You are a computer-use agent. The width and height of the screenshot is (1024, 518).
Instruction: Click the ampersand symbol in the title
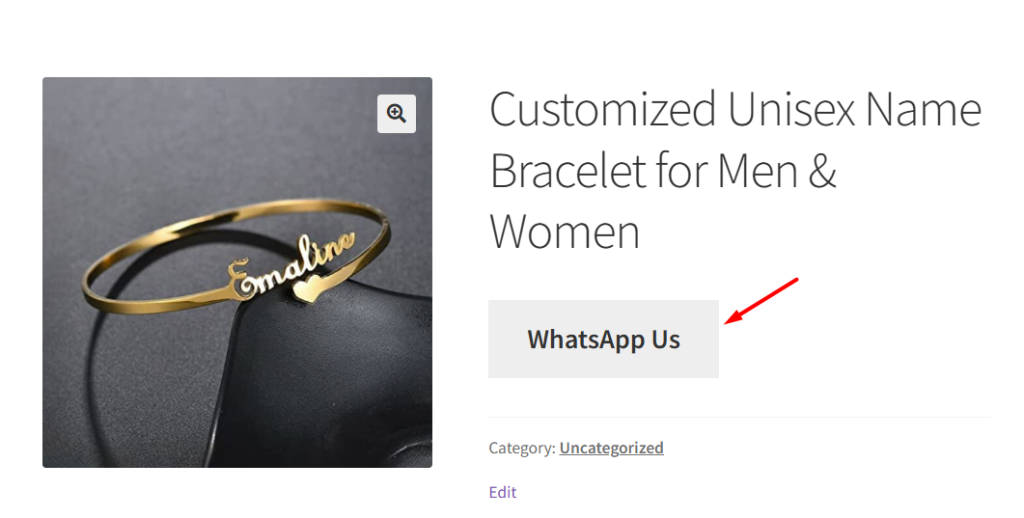[821, 171]
